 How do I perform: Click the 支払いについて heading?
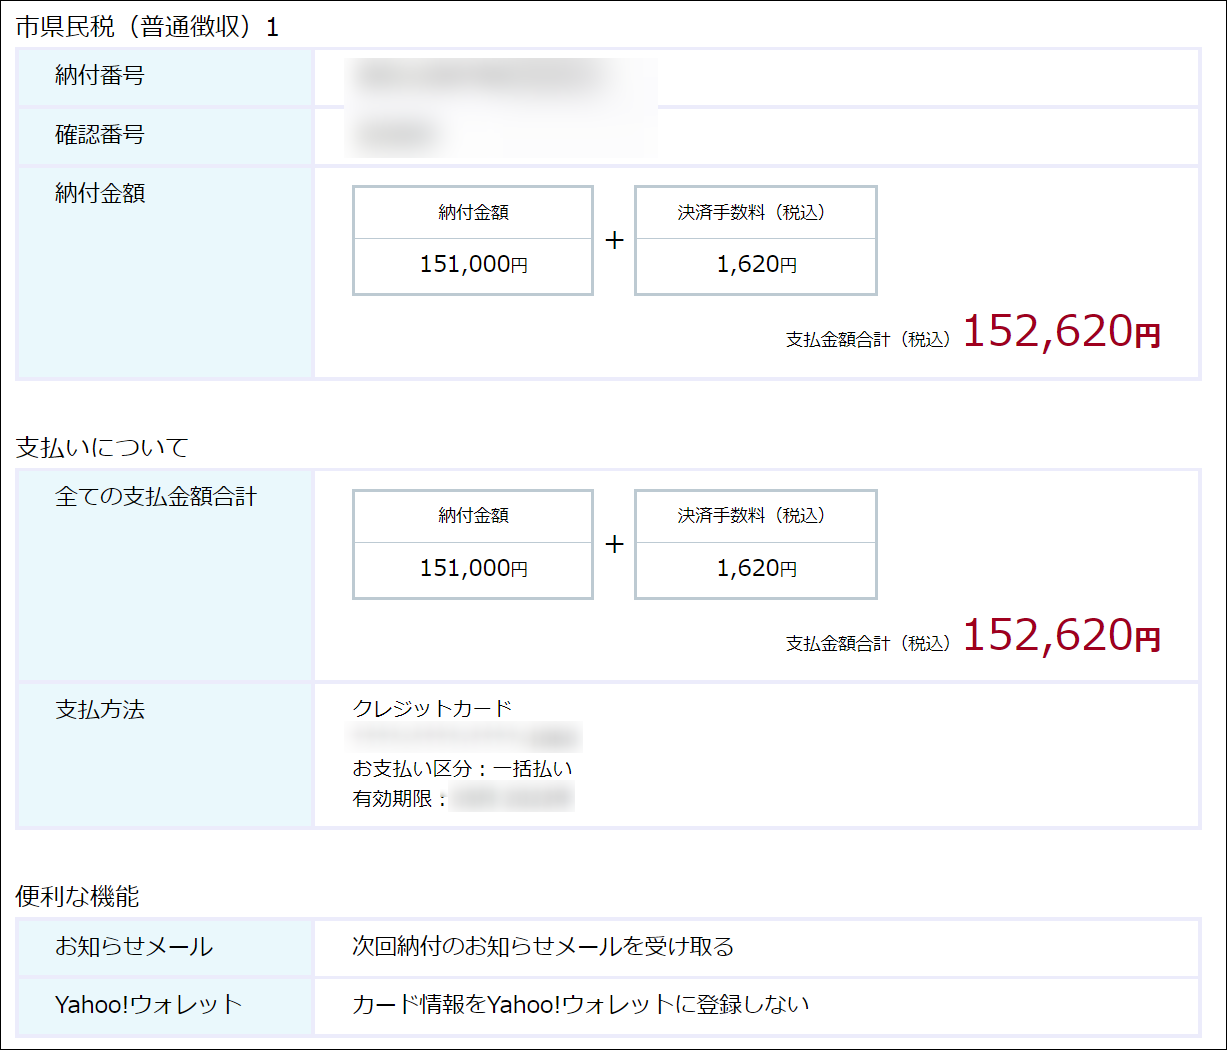[102, 448]
